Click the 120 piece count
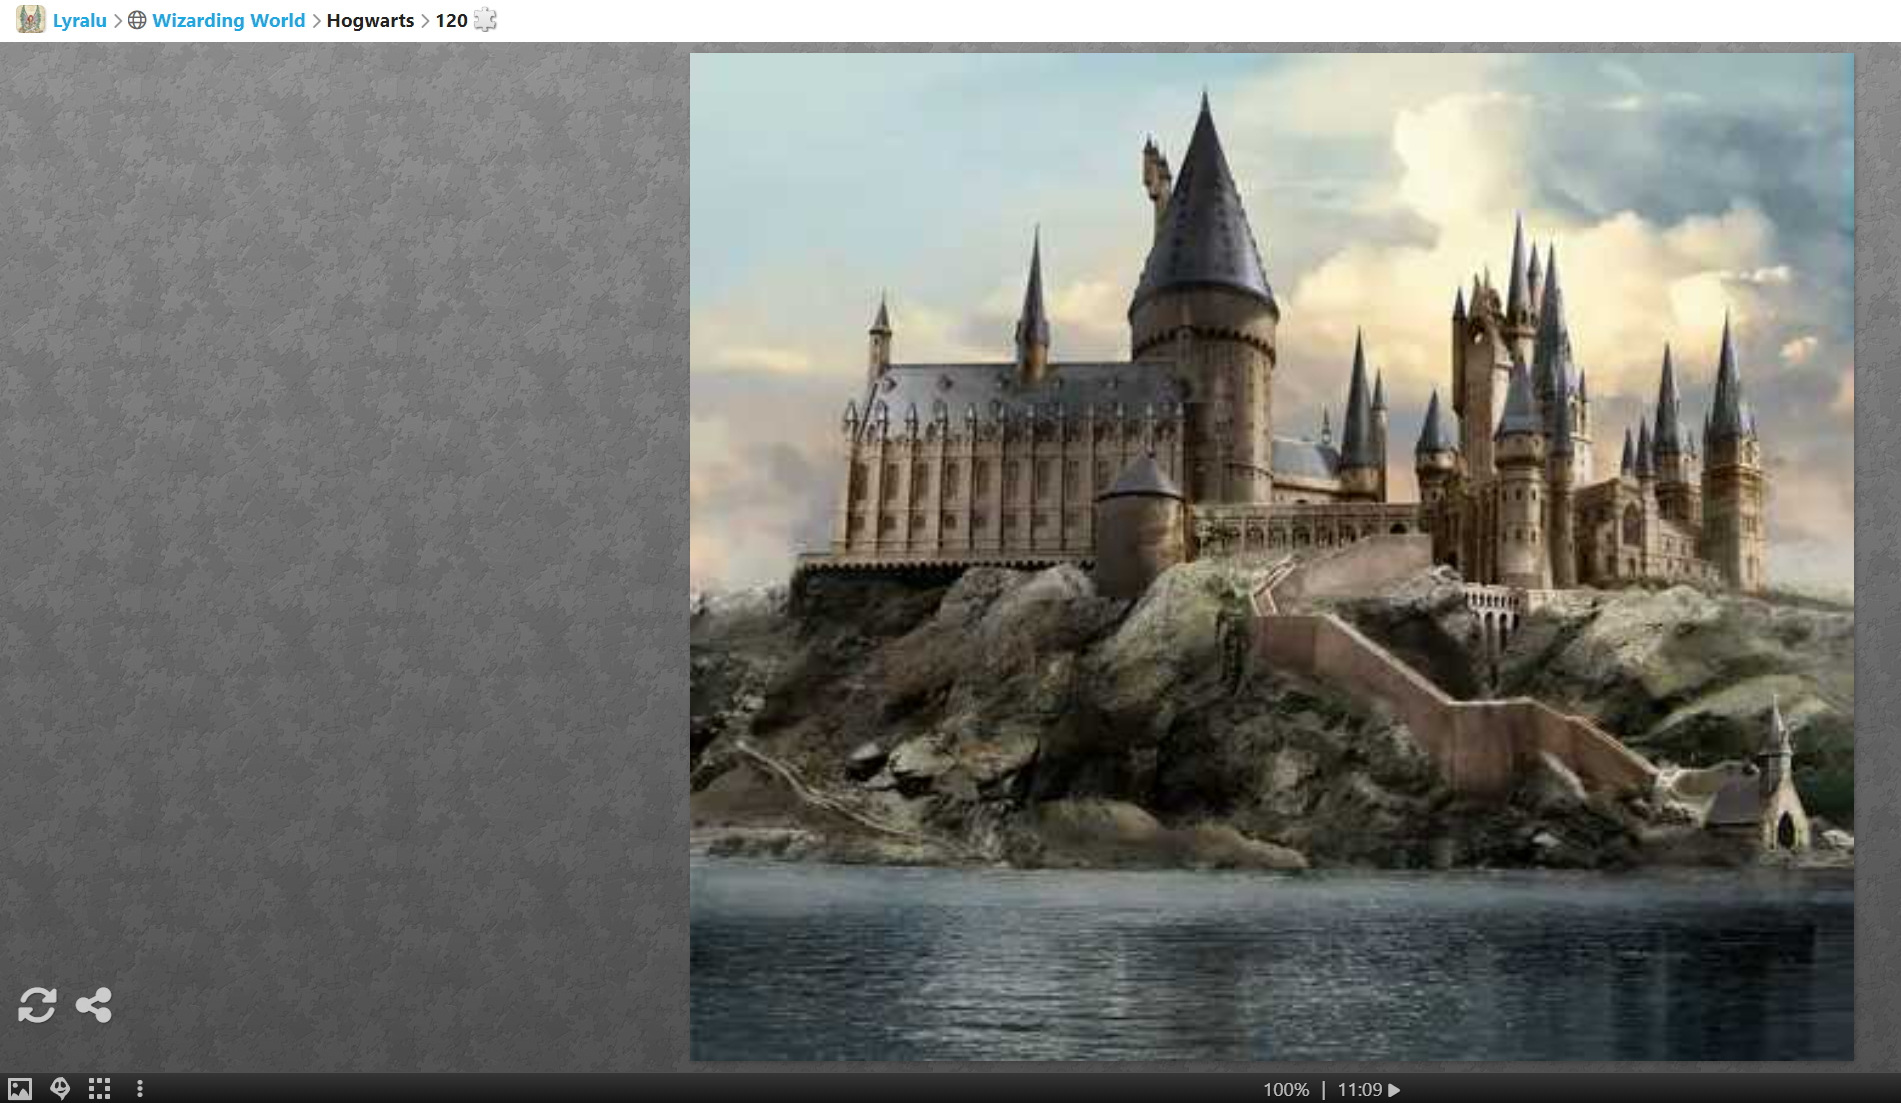Image resolution: width=1901 pixels, height=1103 pixels. (x=451, y=20)
